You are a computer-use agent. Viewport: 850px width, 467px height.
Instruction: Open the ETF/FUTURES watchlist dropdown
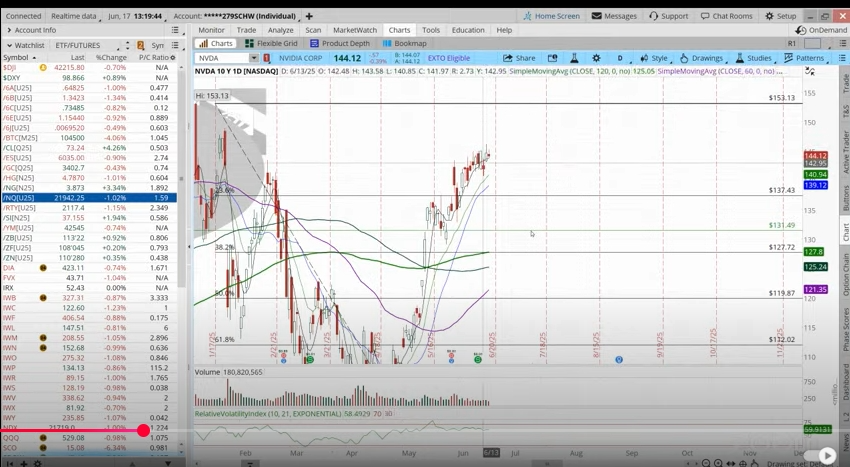coord(85,46)
